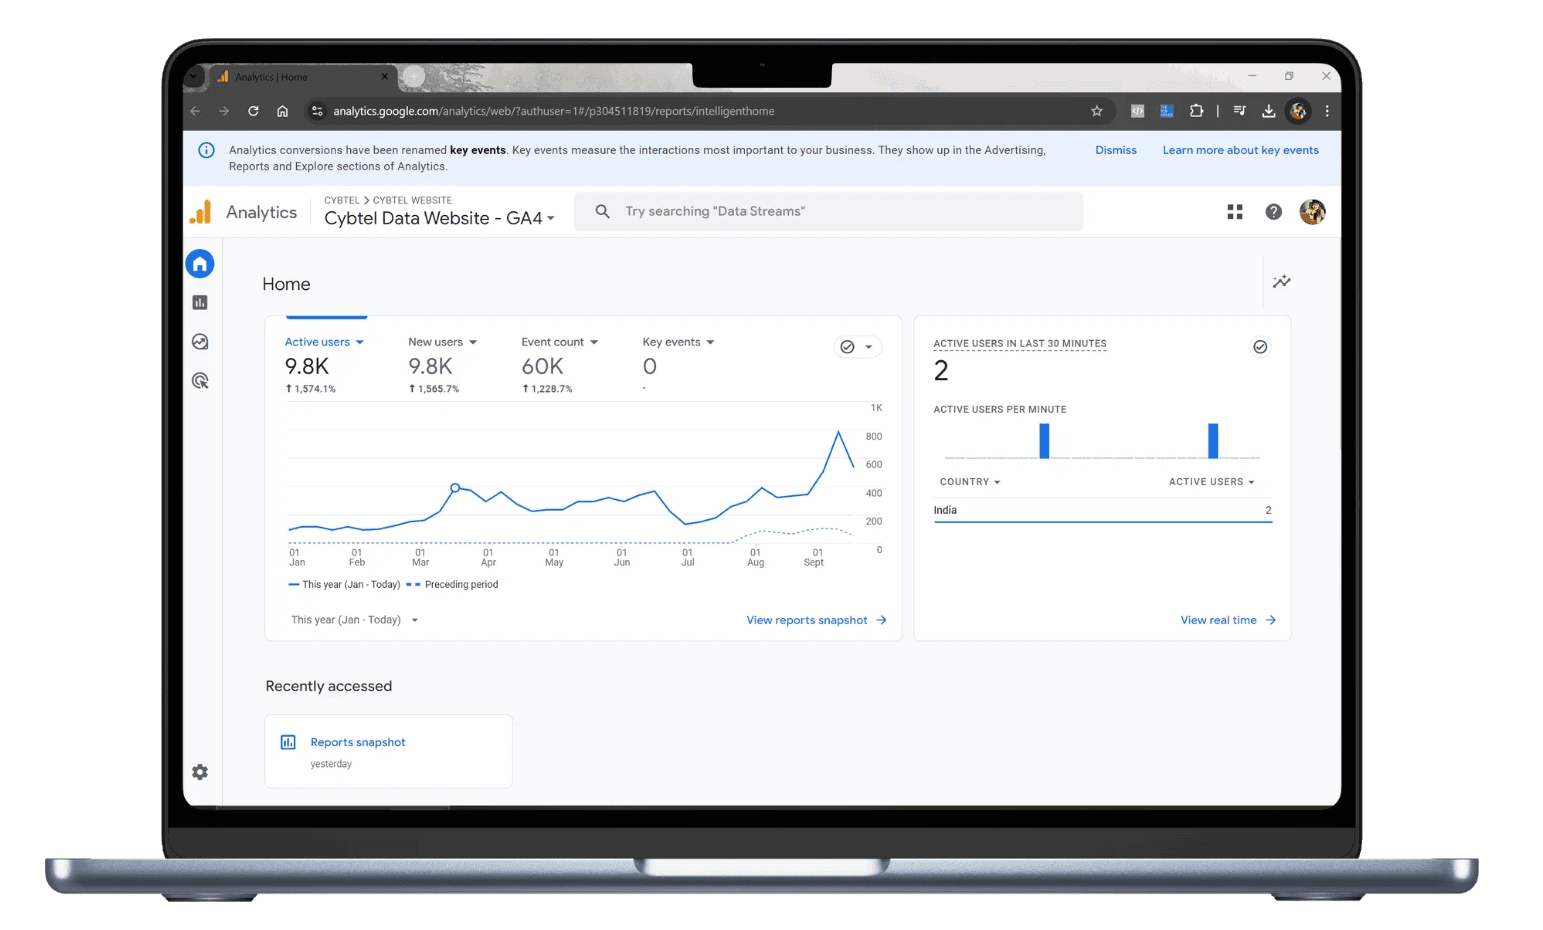
Task: Click the 'Recently accessed' heading
Action: click(x=329, y=686)
